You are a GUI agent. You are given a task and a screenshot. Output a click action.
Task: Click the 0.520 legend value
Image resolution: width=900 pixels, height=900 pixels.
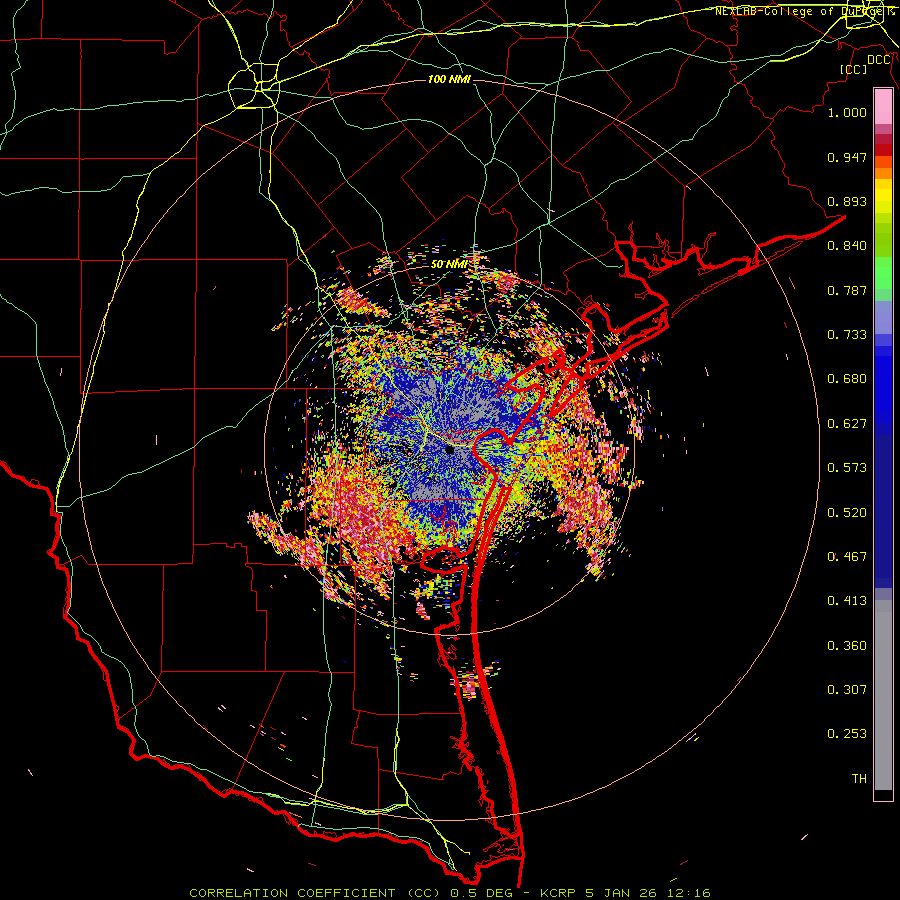point(847,513)
